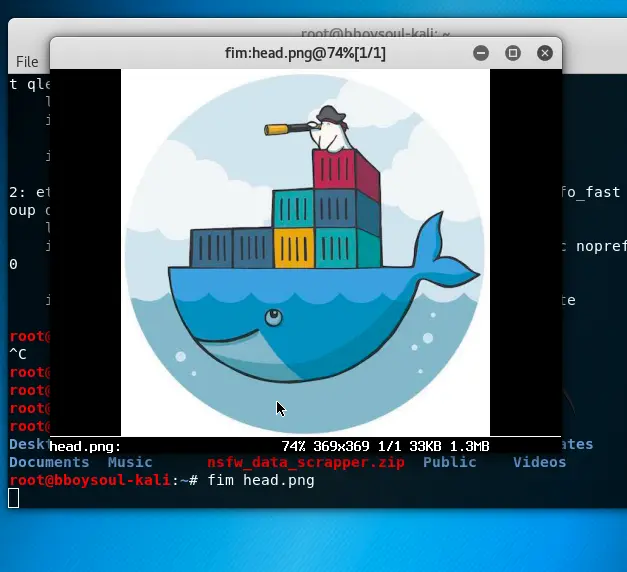Open the File menu in terminal
Image resolution: width=627 pixels, height=572 pixels.
point(27,62)
